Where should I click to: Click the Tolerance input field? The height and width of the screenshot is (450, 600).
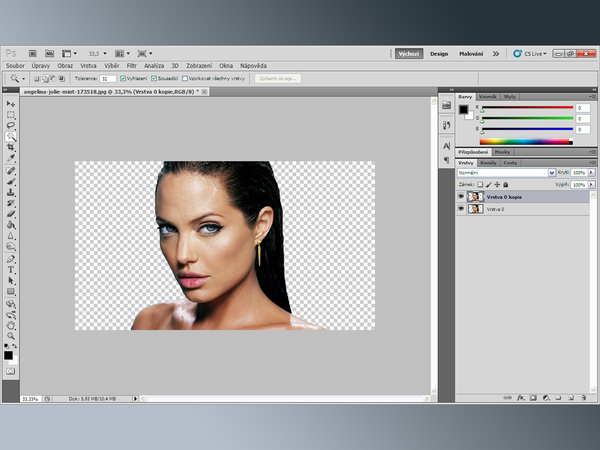pyautogui.click(x=106, y=77)
